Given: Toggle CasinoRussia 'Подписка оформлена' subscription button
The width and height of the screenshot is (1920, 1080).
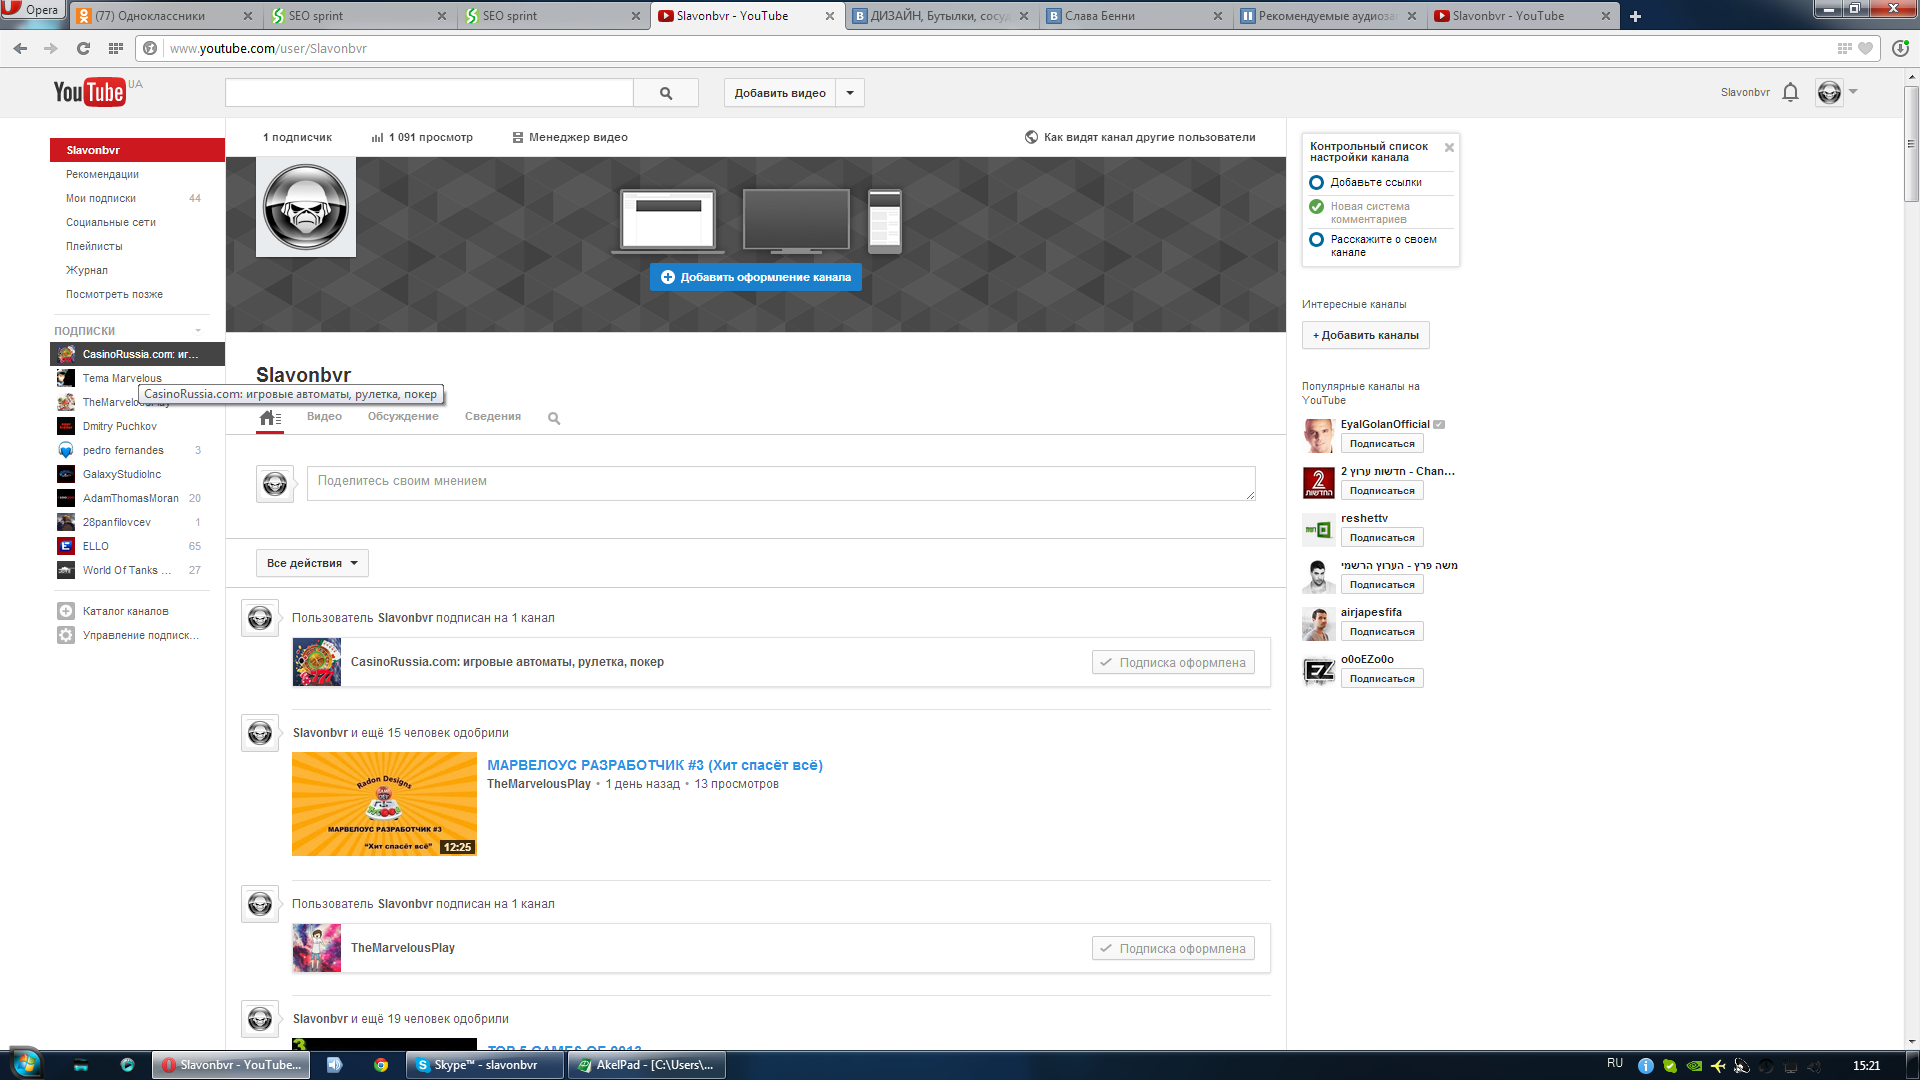Looking at the screenshot, I should point(1173,662).
